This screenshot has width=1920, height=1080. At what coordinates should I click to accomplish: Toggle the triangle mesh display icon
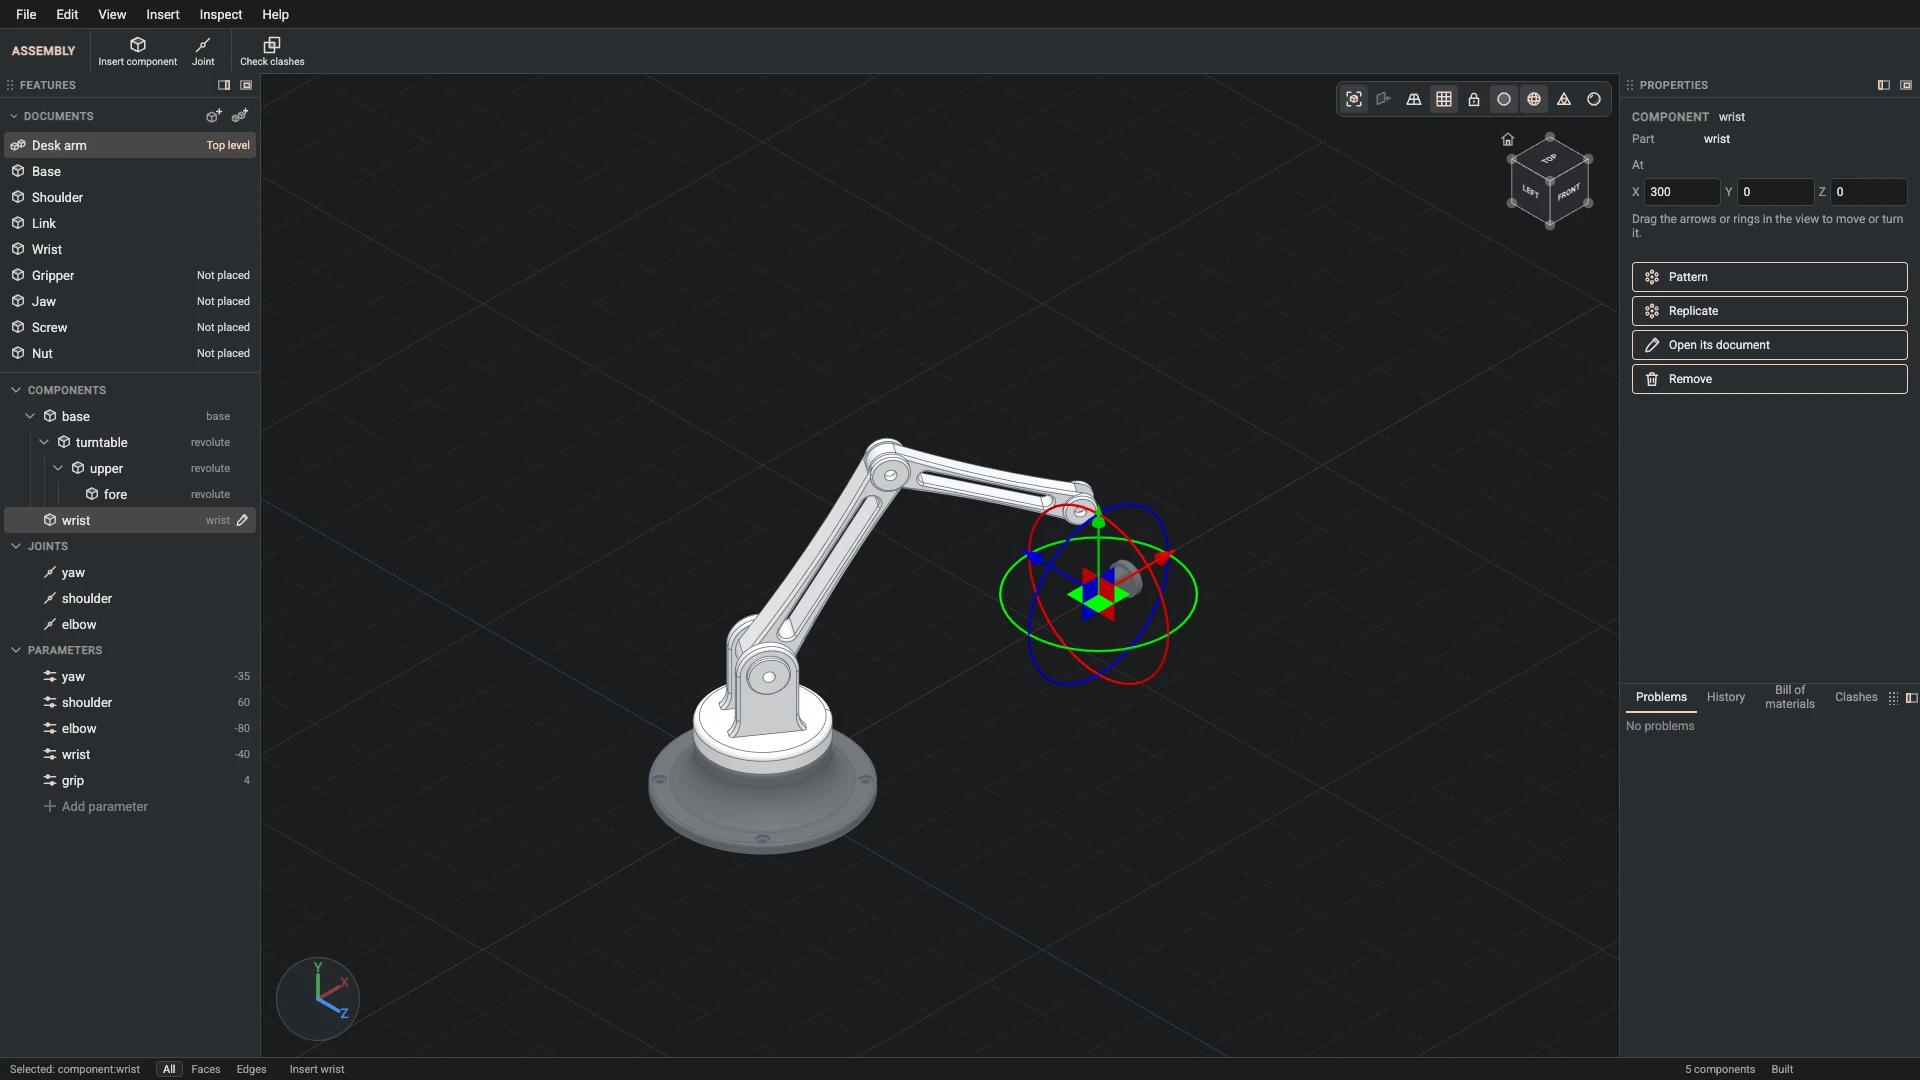(1564, 99)
